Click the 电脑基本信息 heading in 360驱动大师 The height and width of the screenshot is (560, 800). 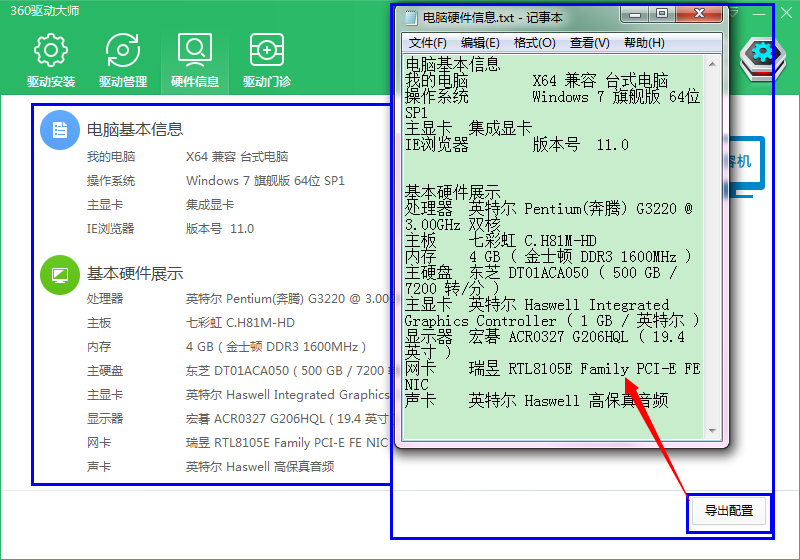[135, 130]
